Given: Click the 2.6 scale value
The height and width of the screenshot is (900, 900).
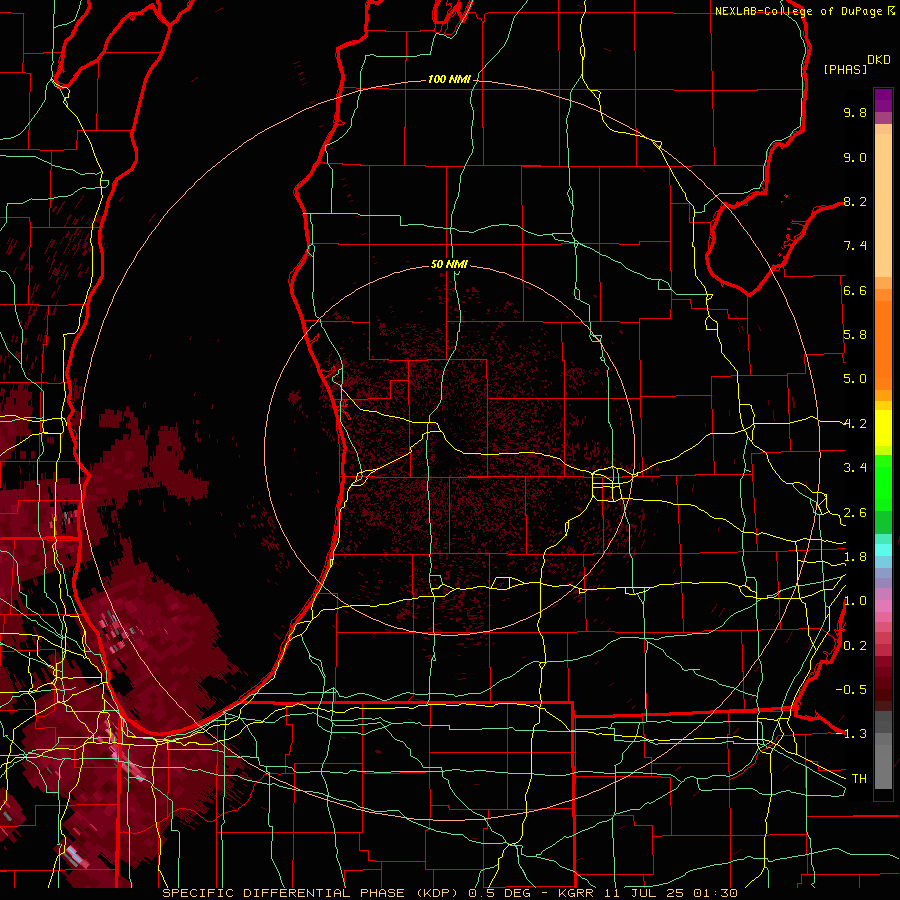Looking at the screenshot, I should click(855, 513).
